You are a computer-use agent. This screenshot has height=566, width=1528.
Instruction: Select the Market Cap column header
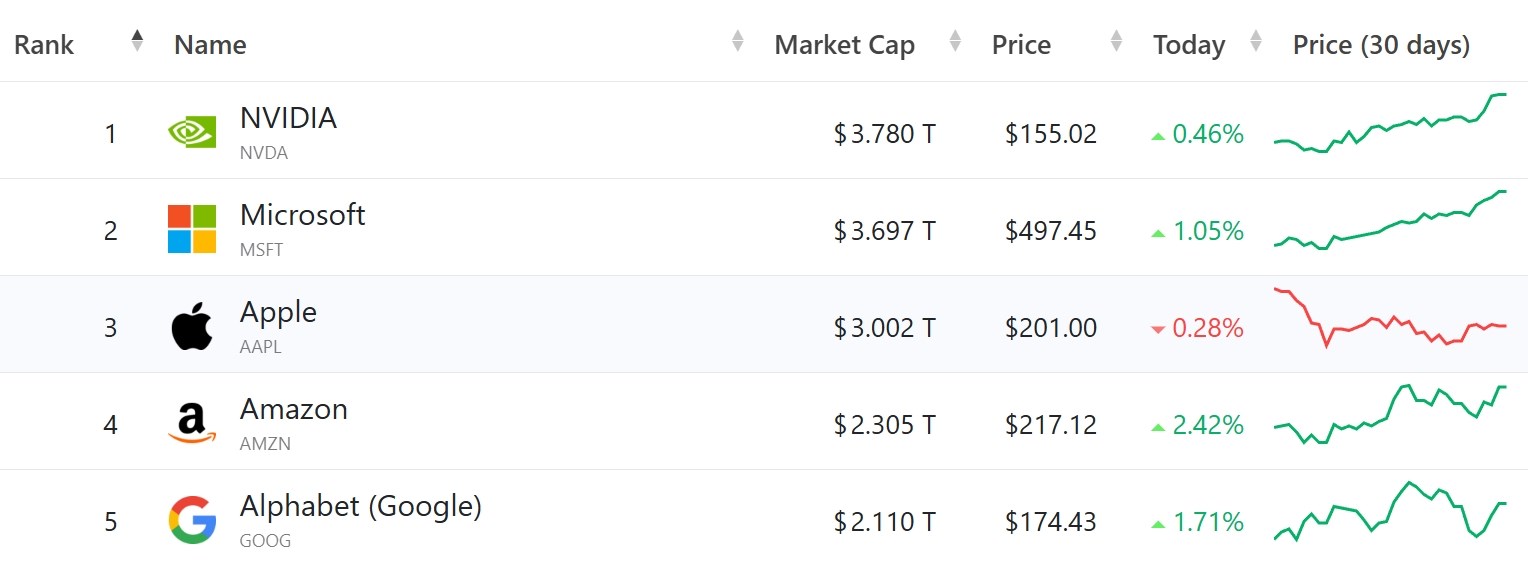click(x=845, y=45)
